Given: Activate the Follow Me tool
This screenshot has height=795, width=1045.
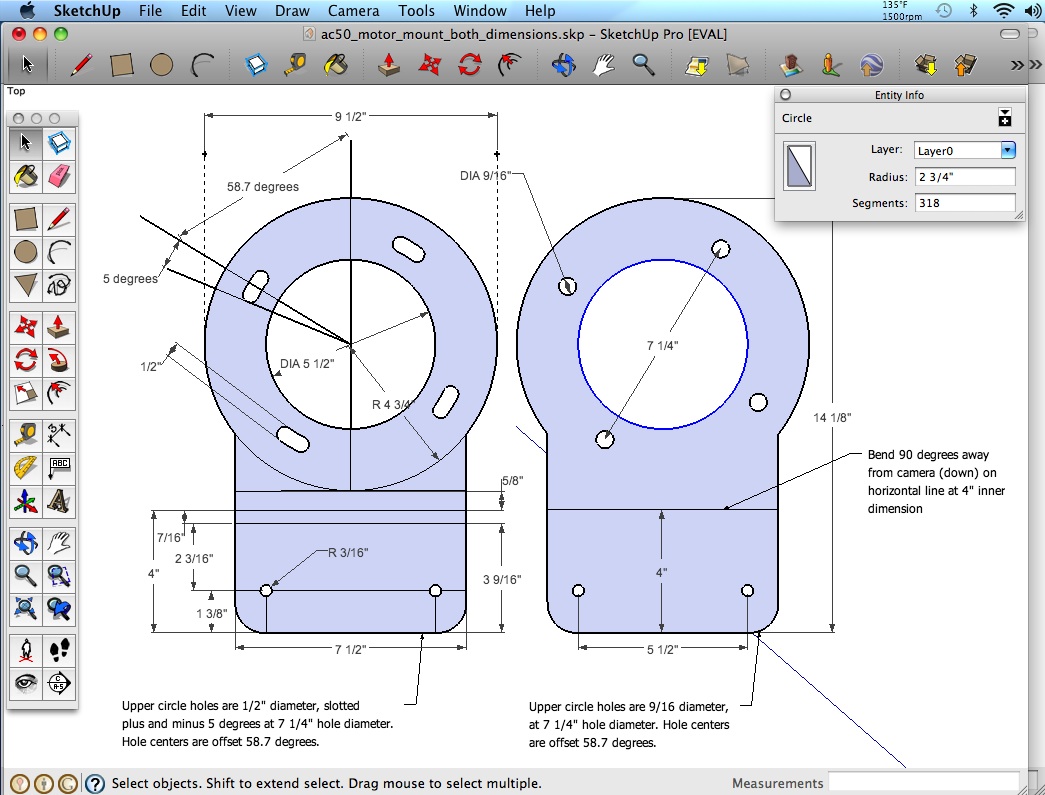Looking at the screenshot, I should click(x=60, y=360).
